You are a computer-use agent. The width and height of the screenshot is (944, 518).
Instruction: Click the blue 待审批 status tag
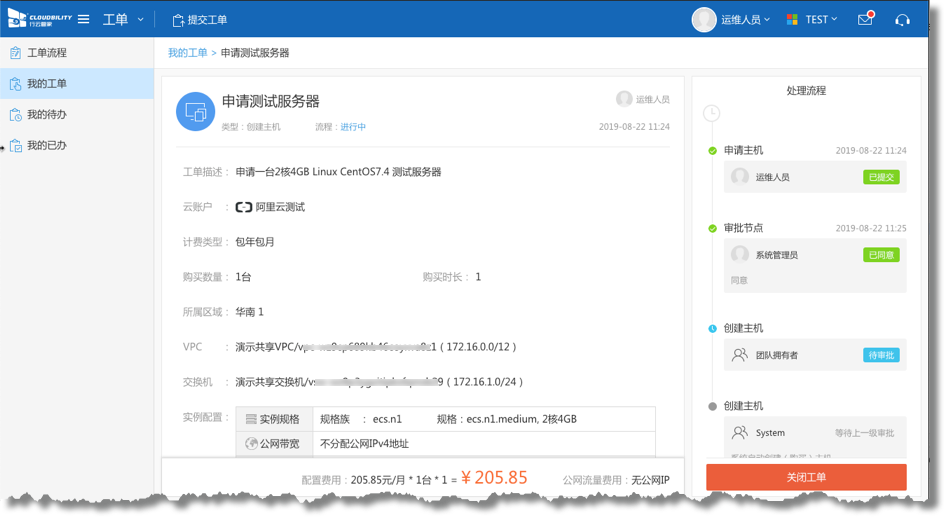(x=881, y=355)
